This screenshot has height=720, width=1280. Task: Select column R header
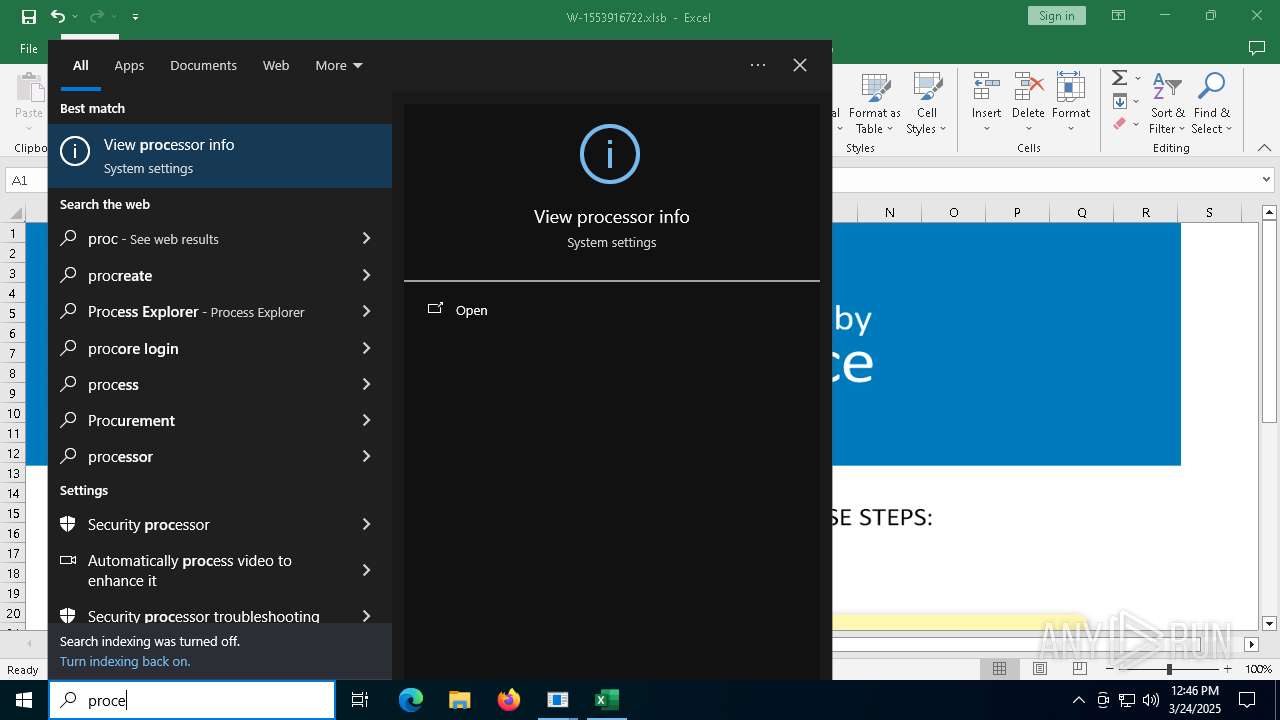[1145, 212]
